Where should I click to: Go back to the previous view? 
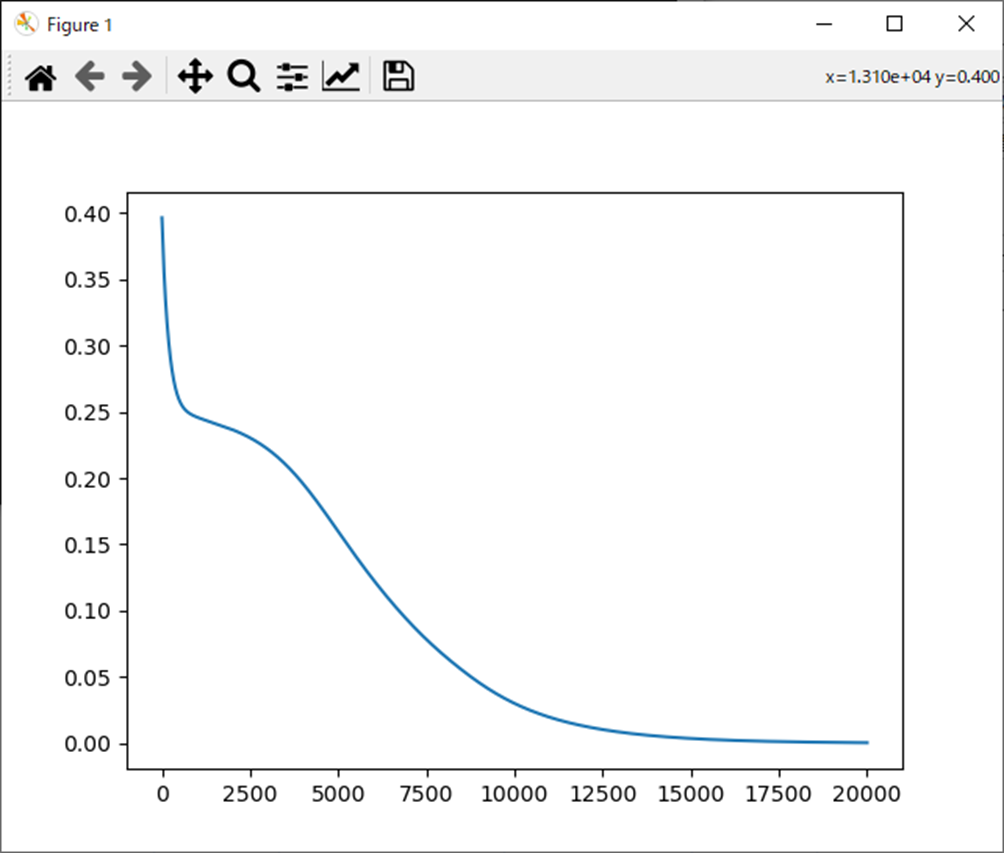[x=90, y=77]
